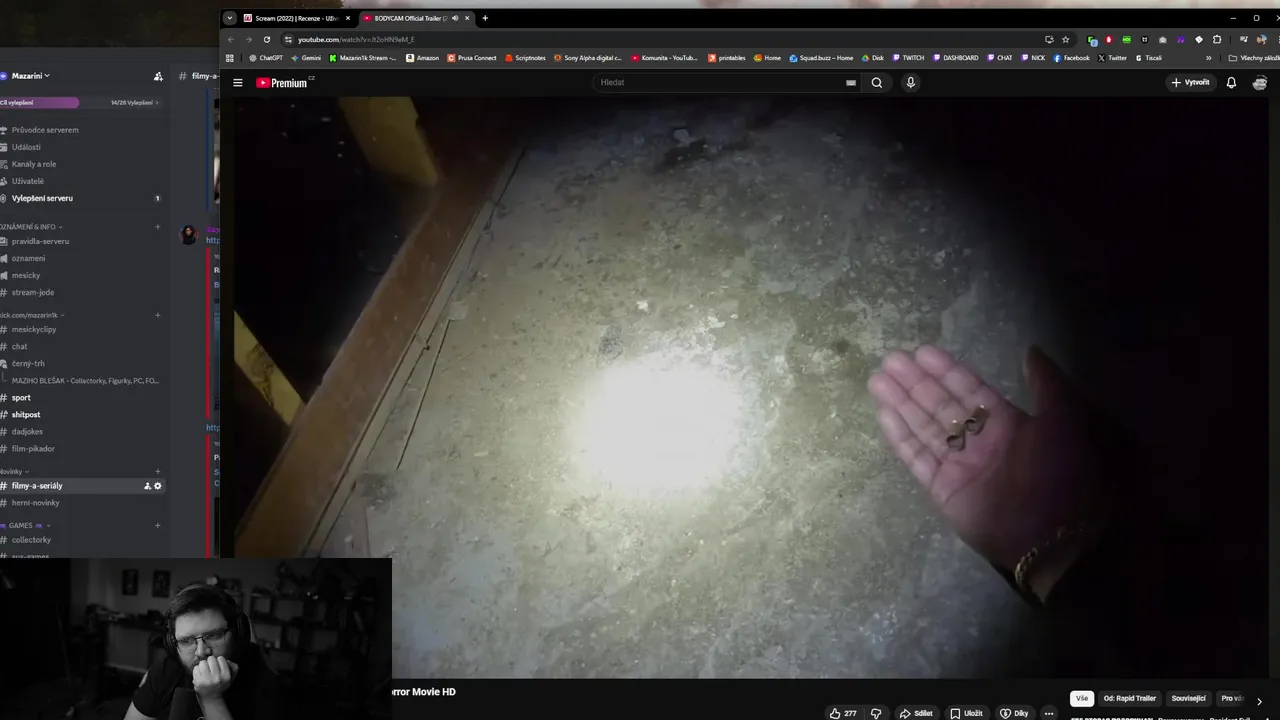Open Gemini bookmark
Image resolution: width=1280 pixels, height=720 pixels.
tap(305, 58)
